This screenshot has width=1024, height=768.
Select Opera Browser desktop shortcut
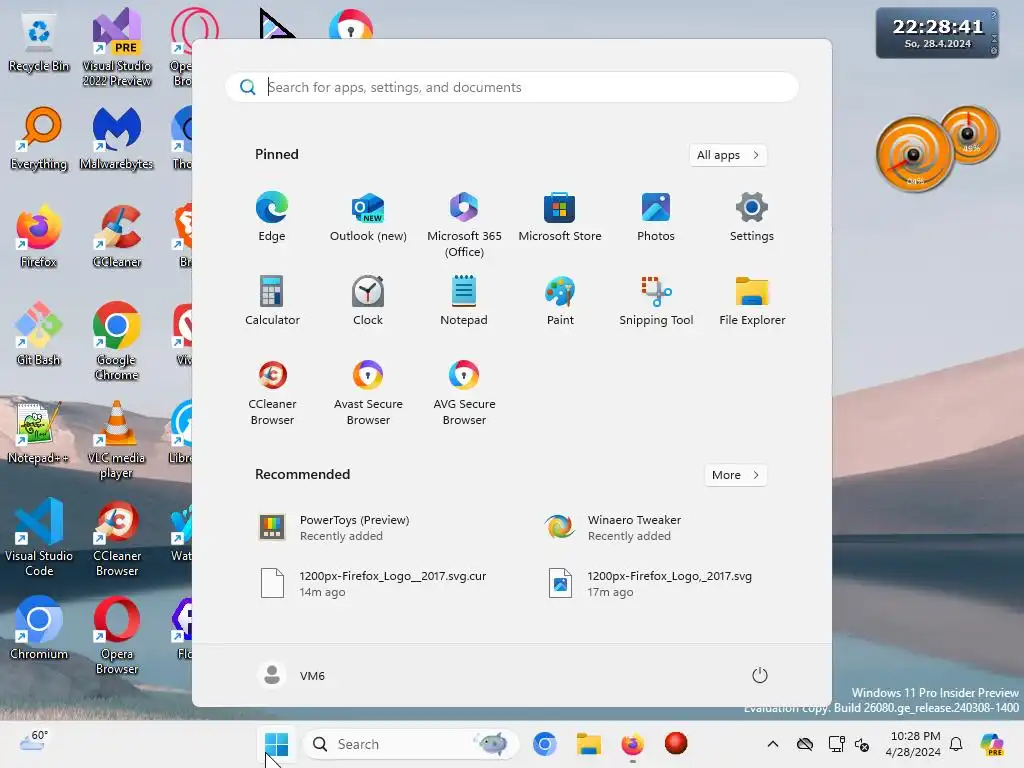click(x=117, y=635)
